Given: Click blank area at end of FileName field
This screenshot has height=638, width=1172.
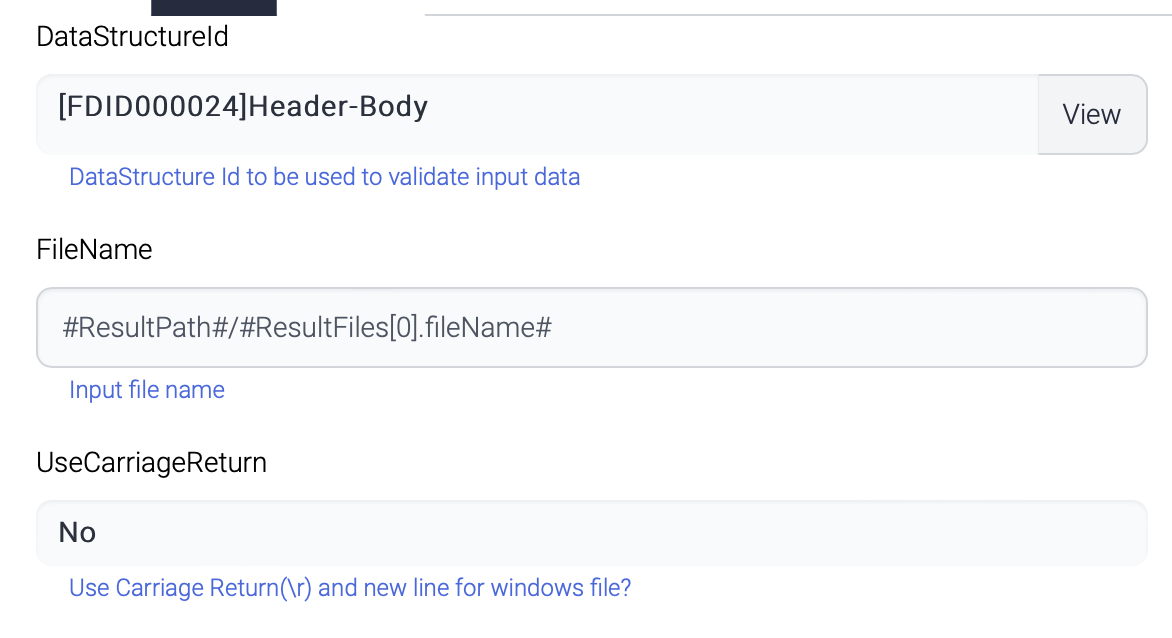Looking at the screenshot, I should pos(850,328).
